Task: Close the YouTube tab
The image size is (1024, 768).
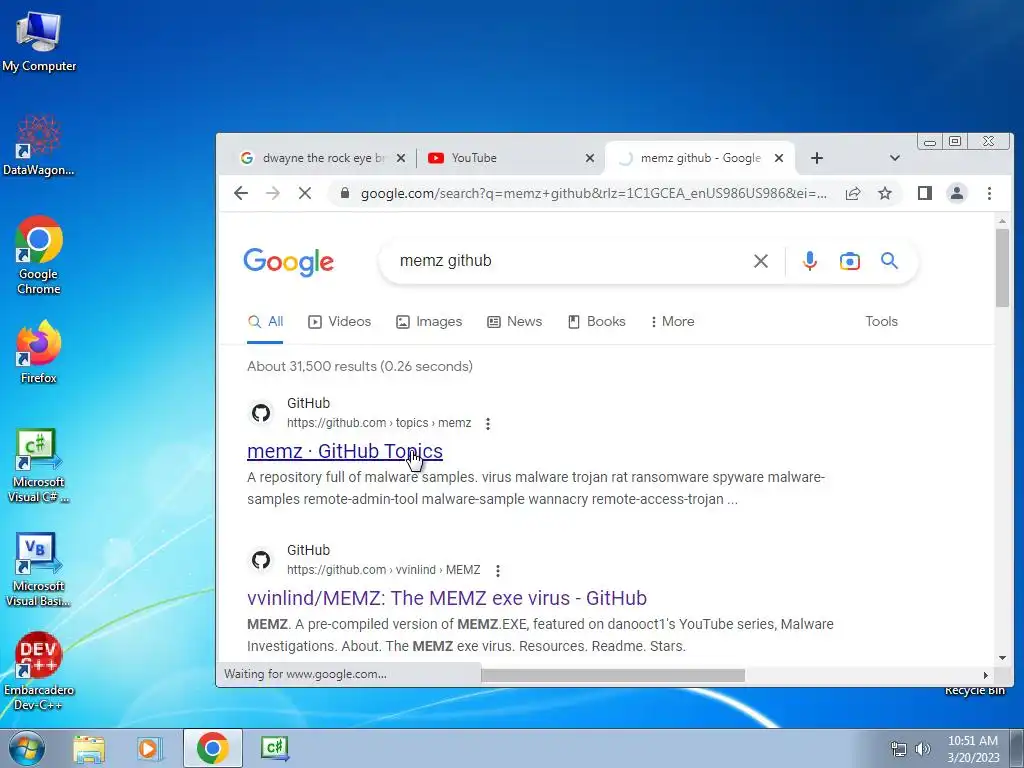Action: coord(590,158)
